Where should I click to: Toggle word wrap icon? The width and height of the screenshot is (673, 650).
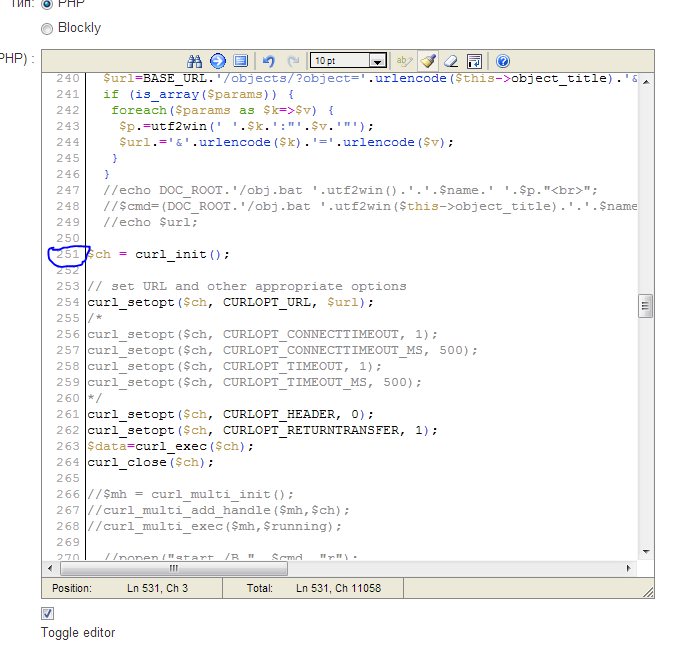coord(474,61)
